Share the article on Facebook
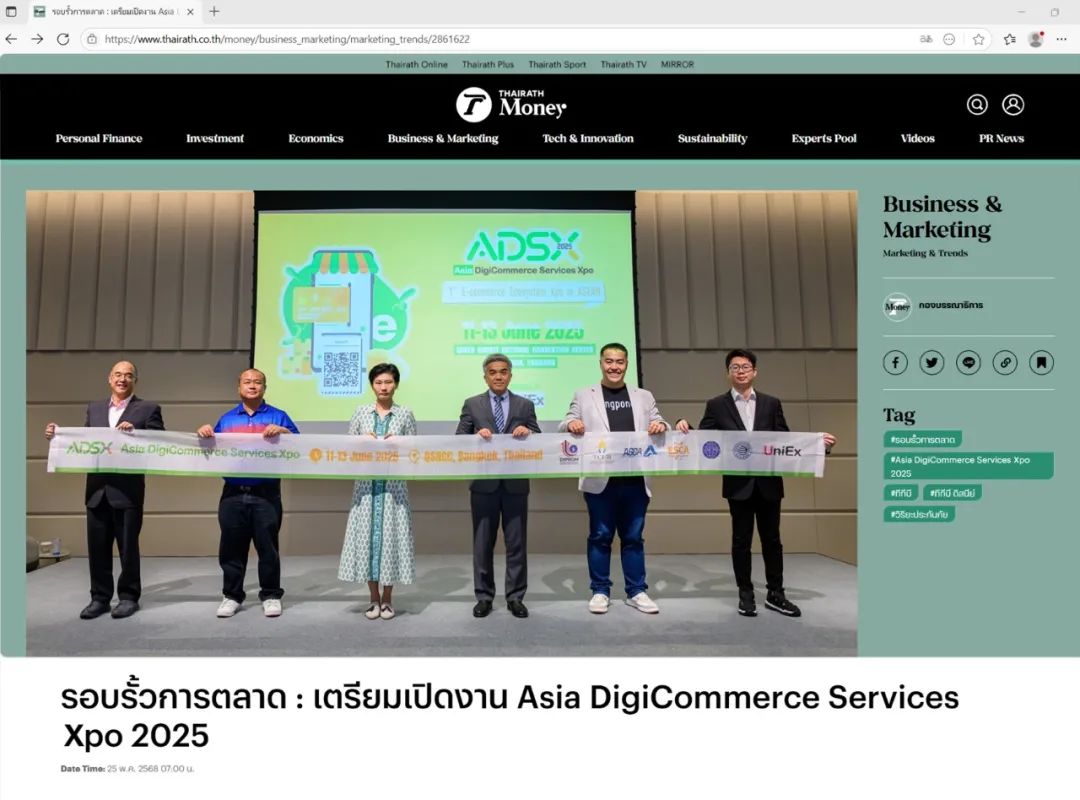The width and height of the screenshot is (1080, 800). pos(895,362)
